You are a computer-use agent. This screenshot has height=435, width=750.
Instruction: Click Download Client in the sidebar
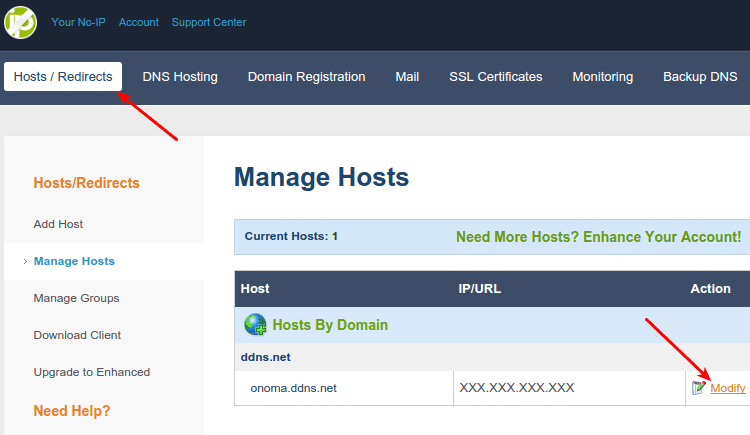coord(77,335)
